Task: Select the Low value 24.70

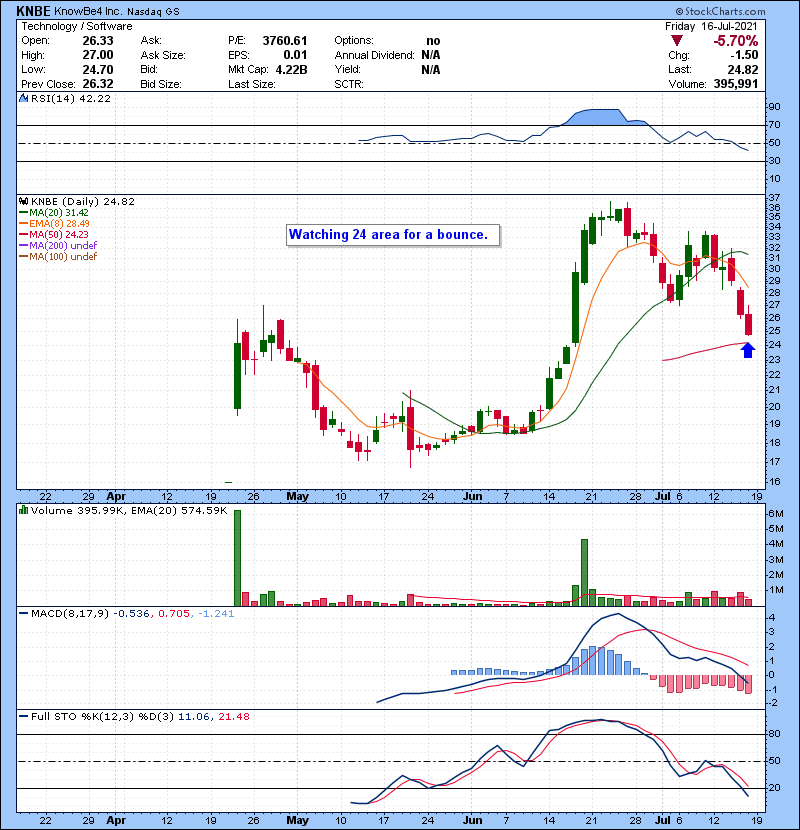Action: (98, 69)
